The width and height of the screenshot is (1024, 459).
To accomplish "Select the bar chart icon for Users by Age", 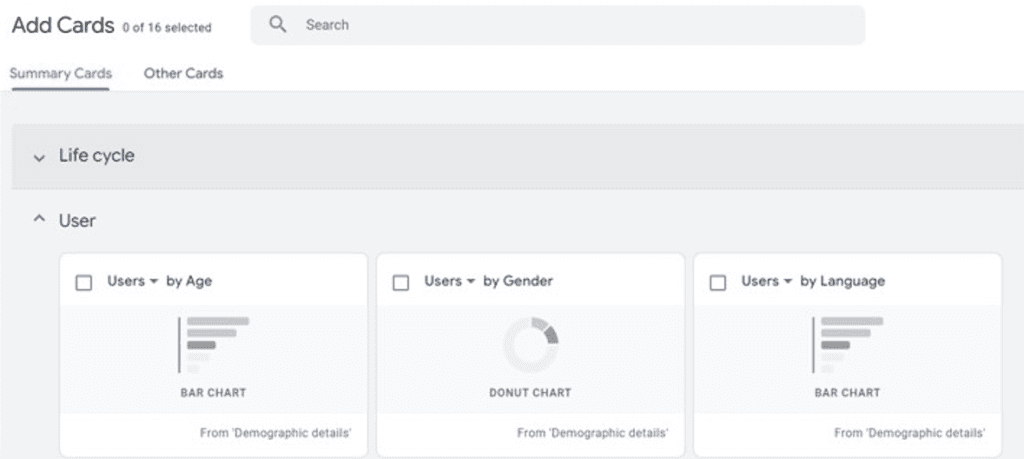I will [x=214, y=345].
